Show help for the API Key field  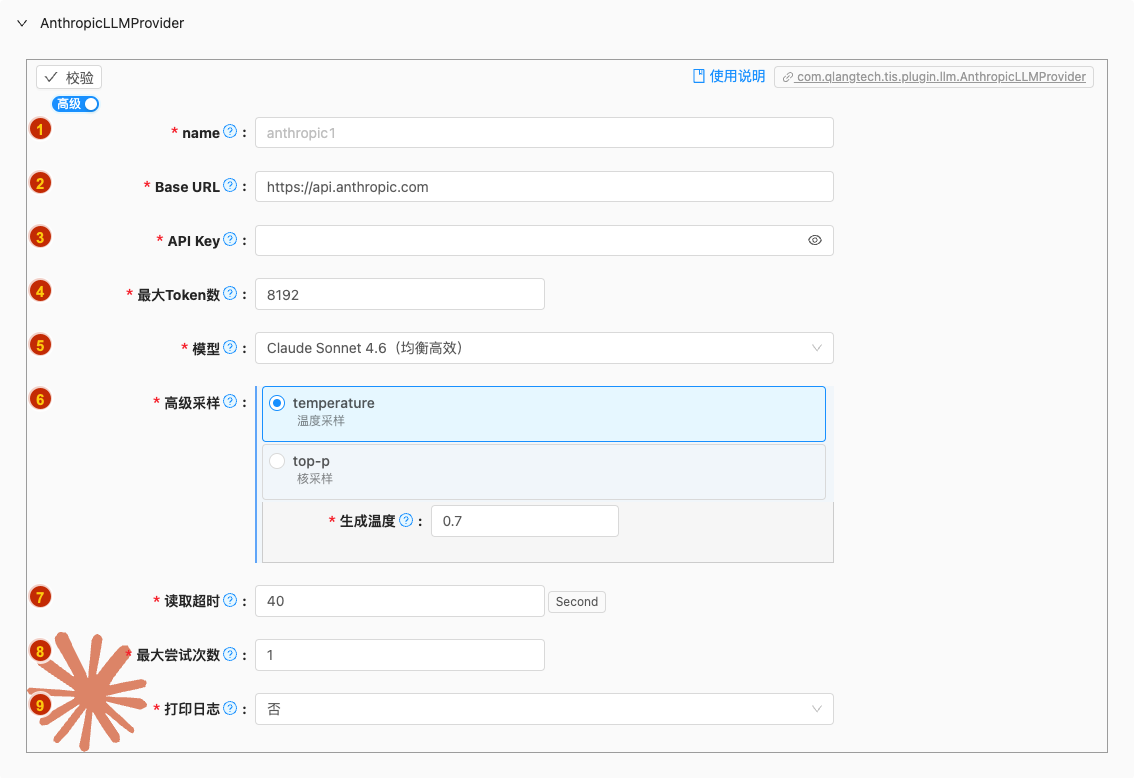tap(230, 239)
